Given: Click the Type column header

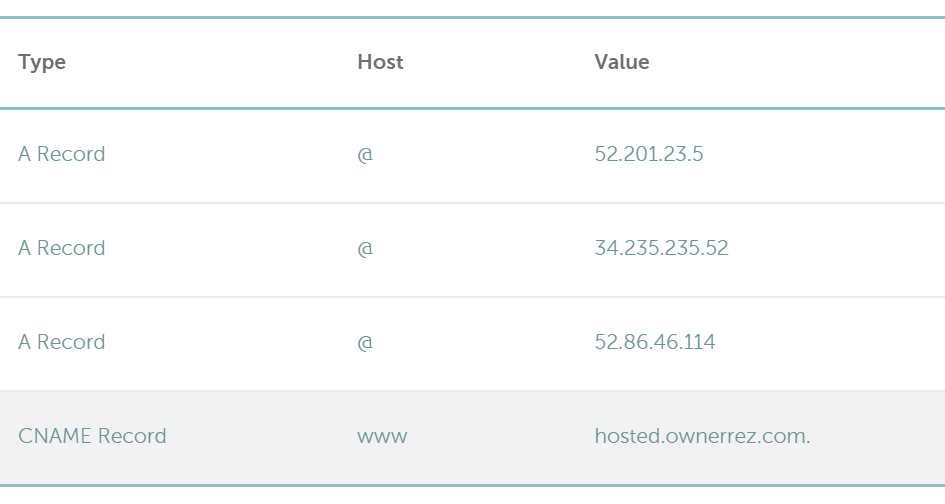Looking at the screenshot, I should pos(42,63).
